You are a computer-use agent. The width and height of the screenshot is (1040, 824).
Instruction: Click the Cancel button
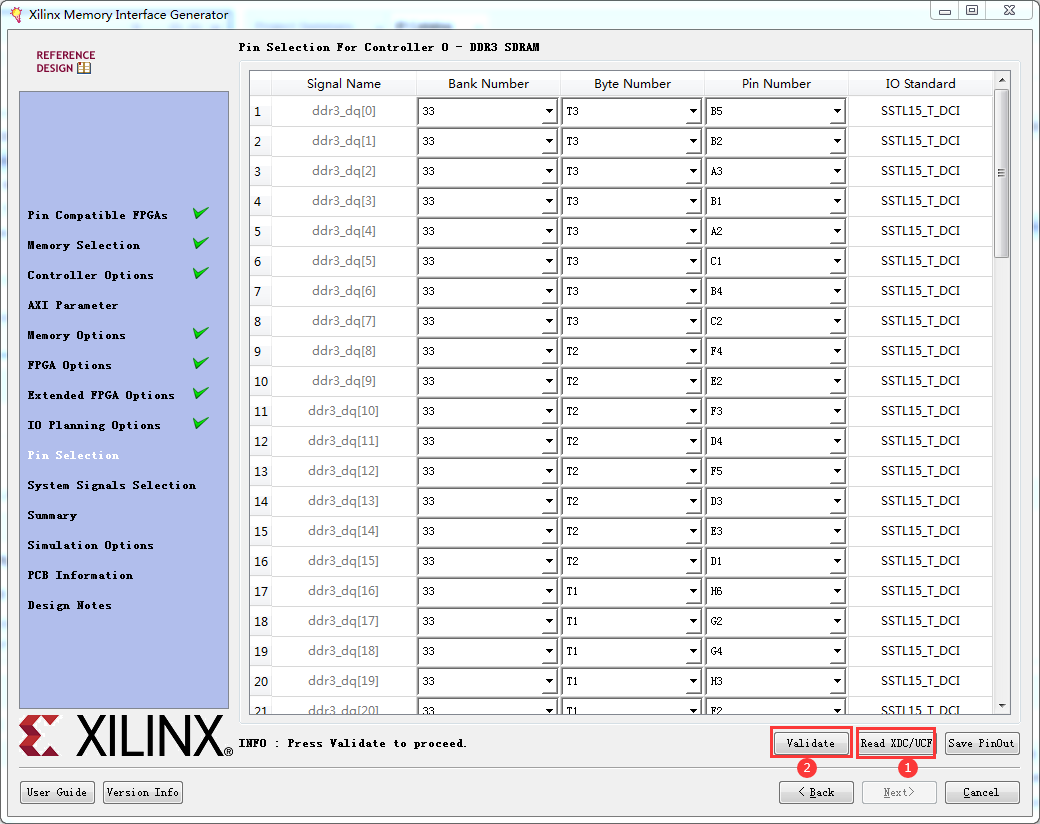[981, 792]
